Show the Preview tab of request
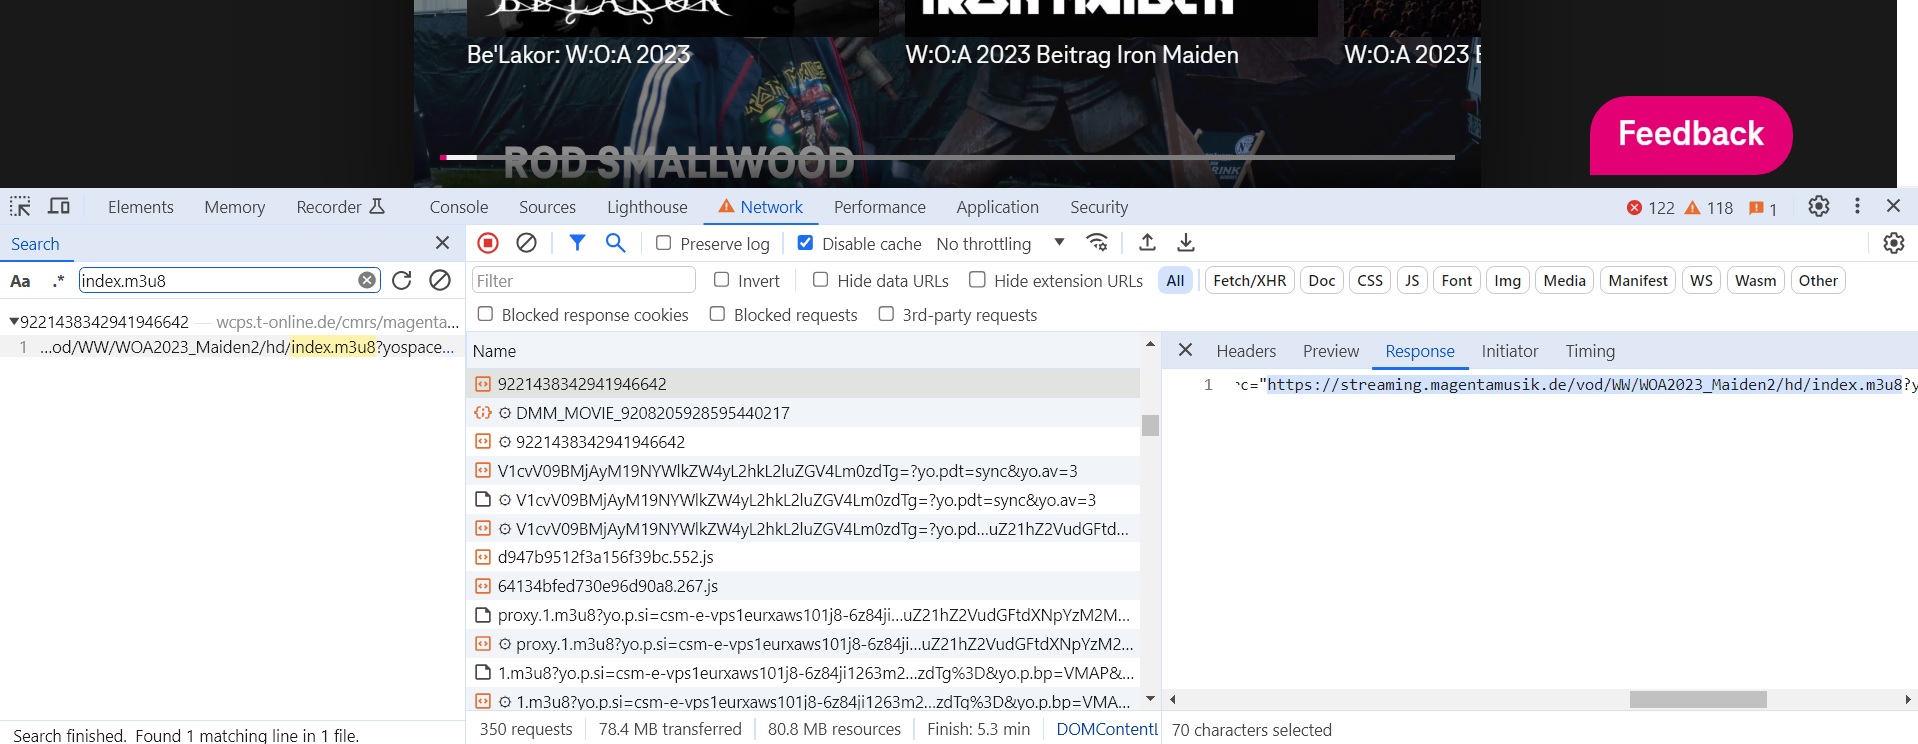The height and width of the screenshot is (744, 1918). click(1331, 351)
